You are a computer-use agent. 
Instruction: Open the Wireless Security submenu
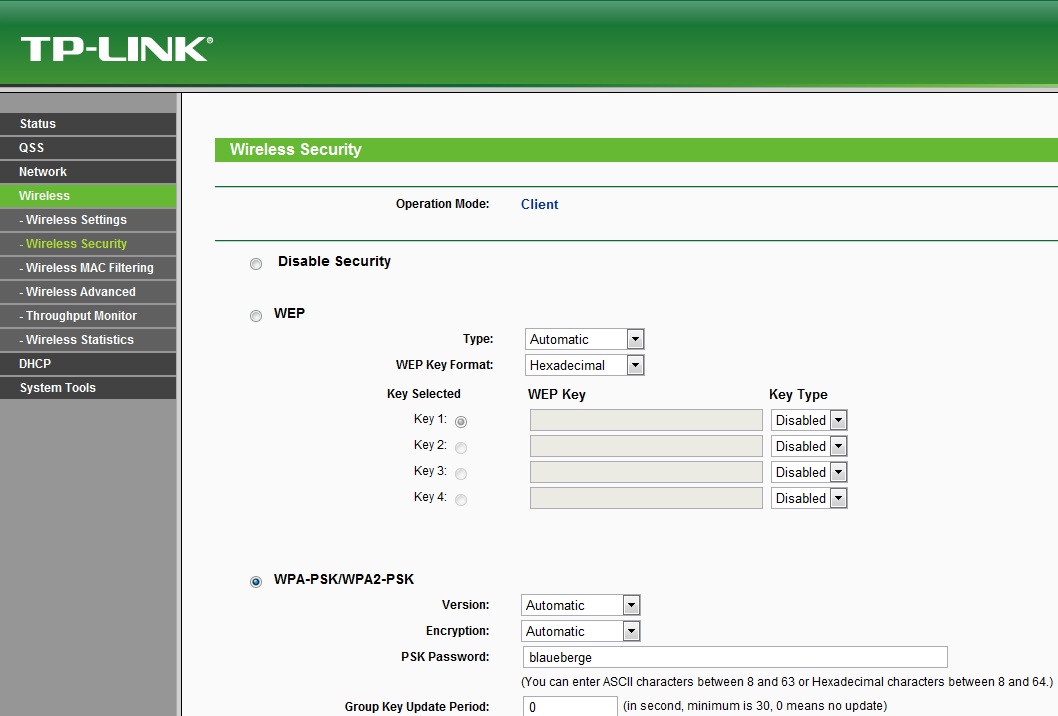click(88, 244)
